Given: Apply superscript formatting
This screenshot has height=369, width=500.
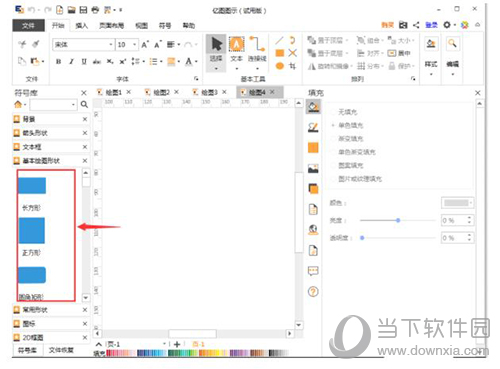Looking at the screenshot, I should pyautogui.click(x=123, y=62).
